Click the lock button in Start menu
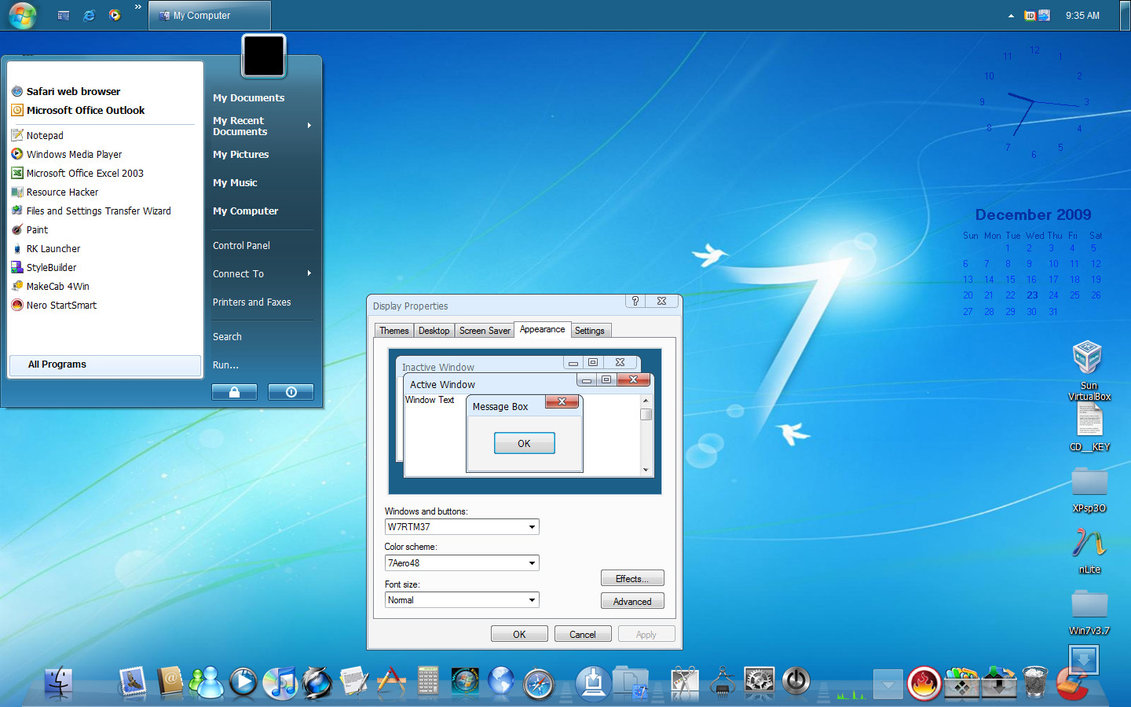Image resolution: width=1131 pixels, height=707 pixels. click(234, 392)
